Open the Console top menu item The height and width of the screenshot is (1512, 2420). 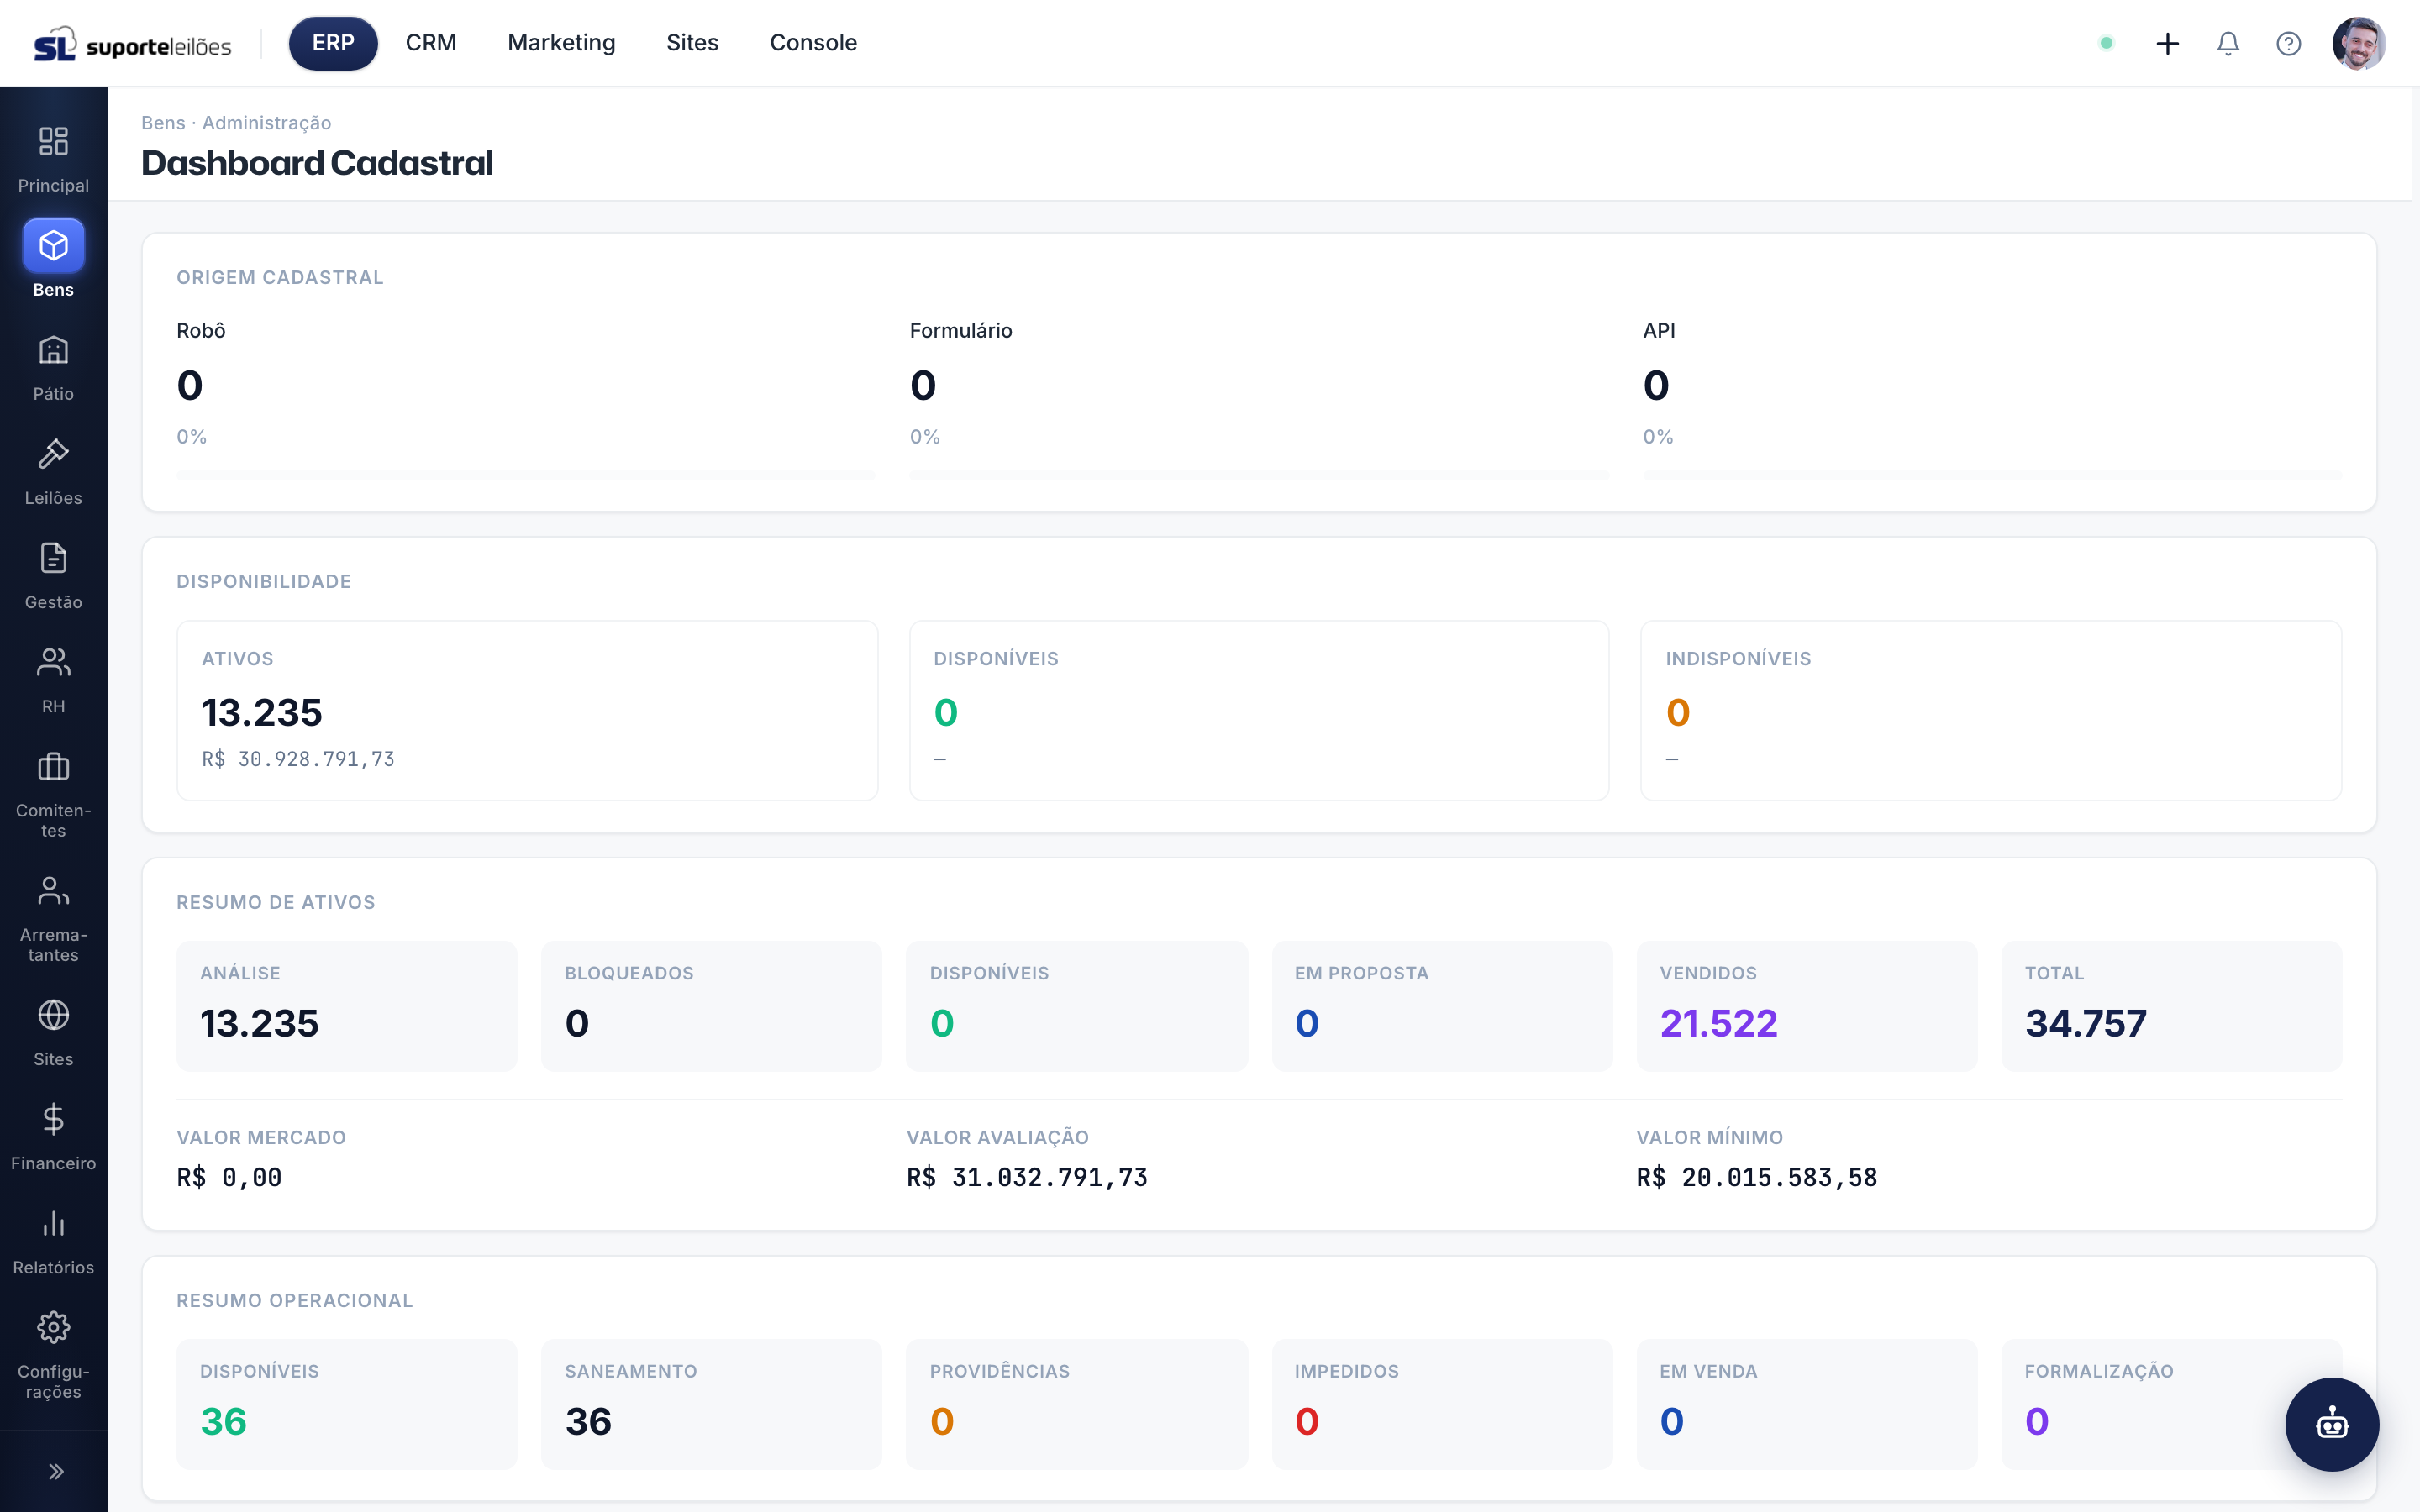pyautogui.click(x=813, y=43)
